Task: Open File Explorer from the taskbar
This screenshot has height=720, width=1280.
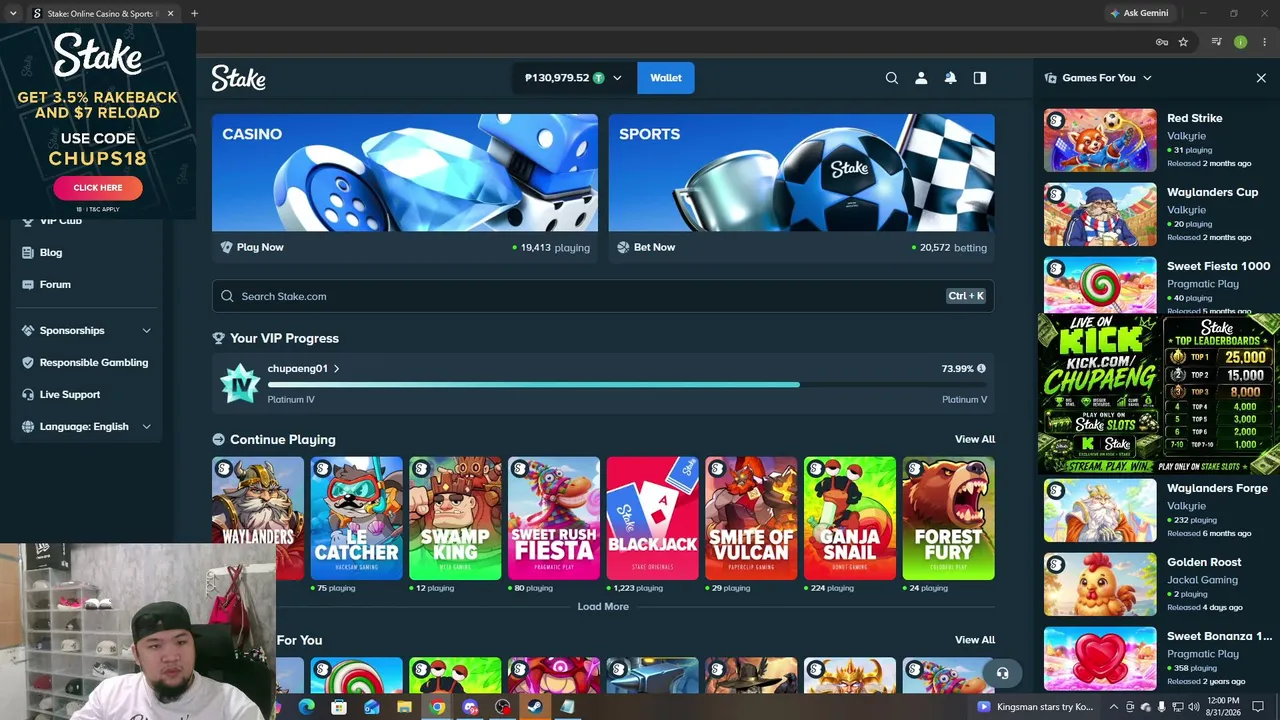Action: (404, 707)
